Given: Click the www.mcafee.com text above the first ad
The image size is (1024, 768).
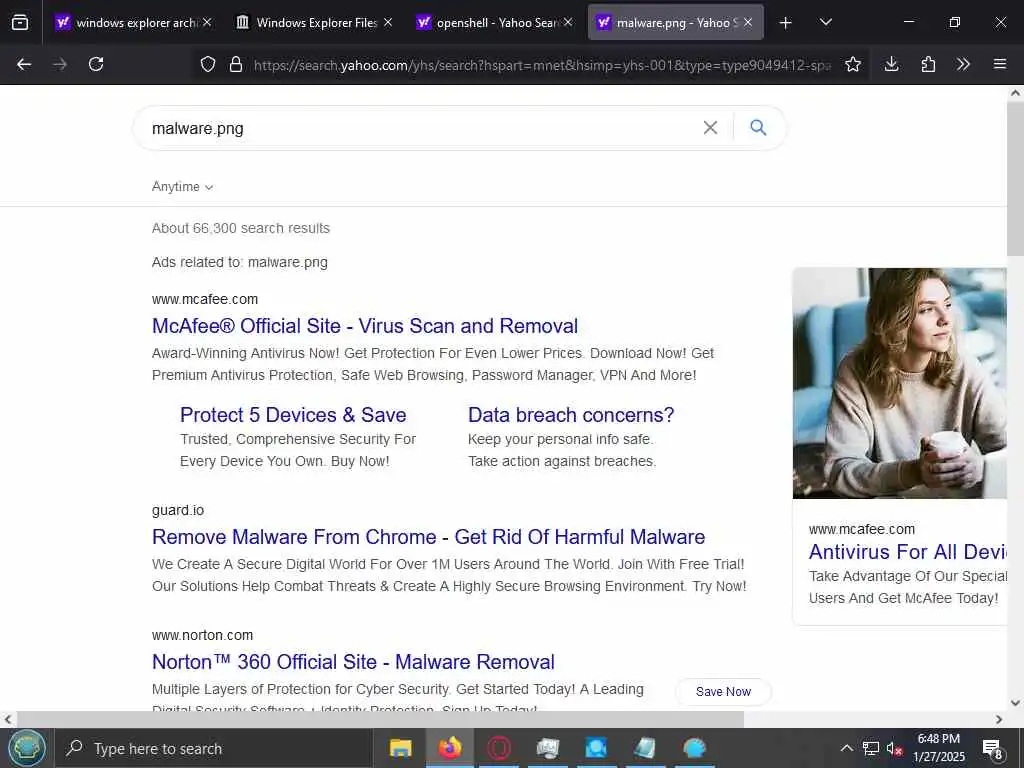Looking at the screenshot, I should (205, 299).
